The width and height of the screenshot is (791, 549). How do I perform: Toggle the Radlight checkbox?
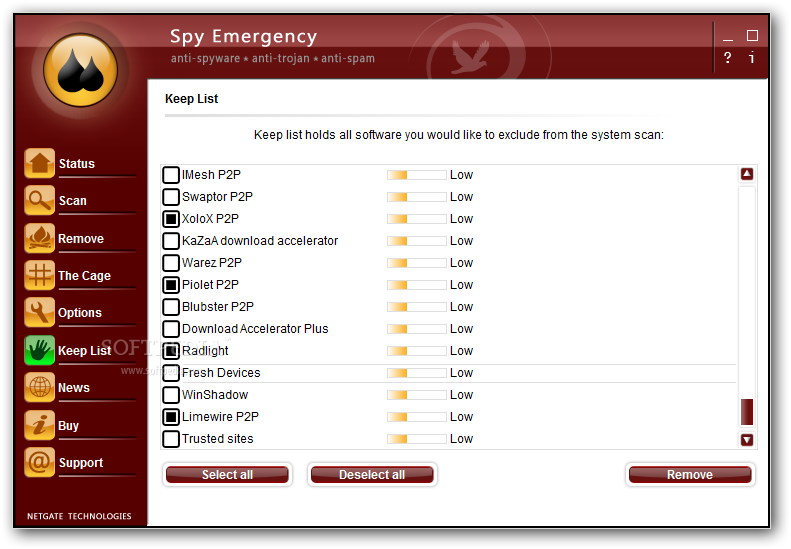coord(171,351)
